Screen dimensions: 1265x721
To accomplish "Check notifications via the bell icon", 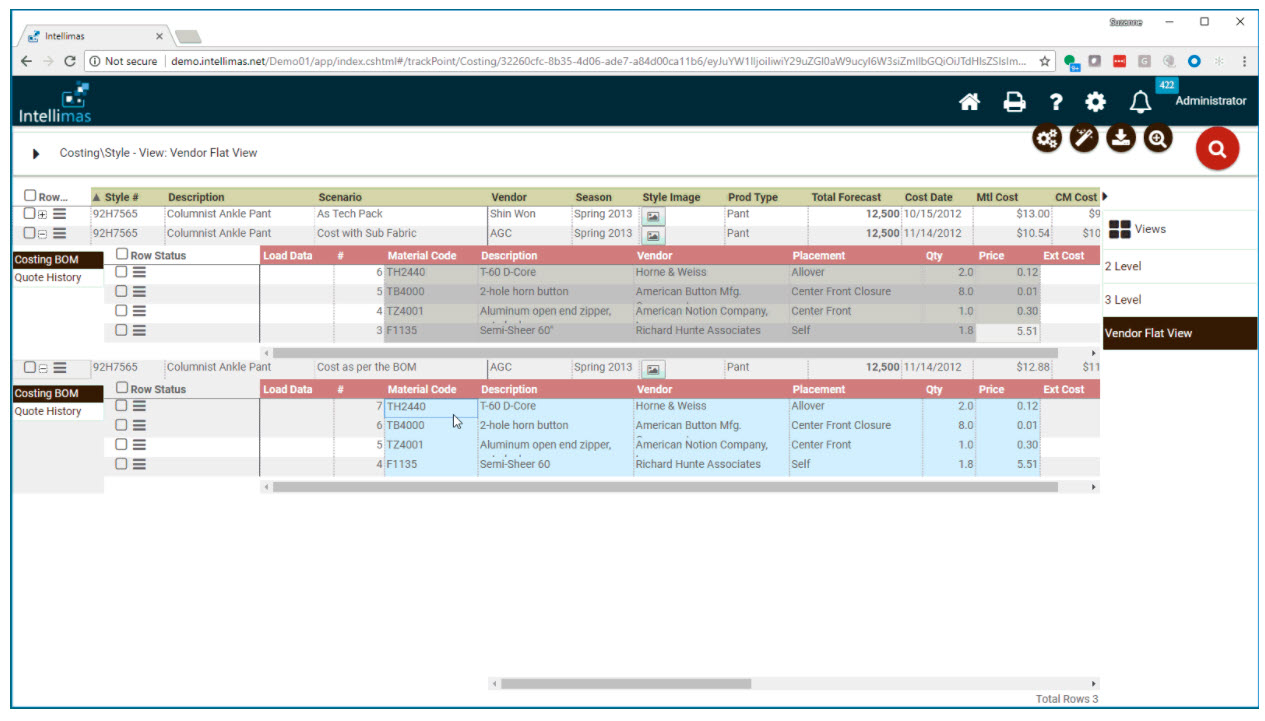I will 1140,102.
